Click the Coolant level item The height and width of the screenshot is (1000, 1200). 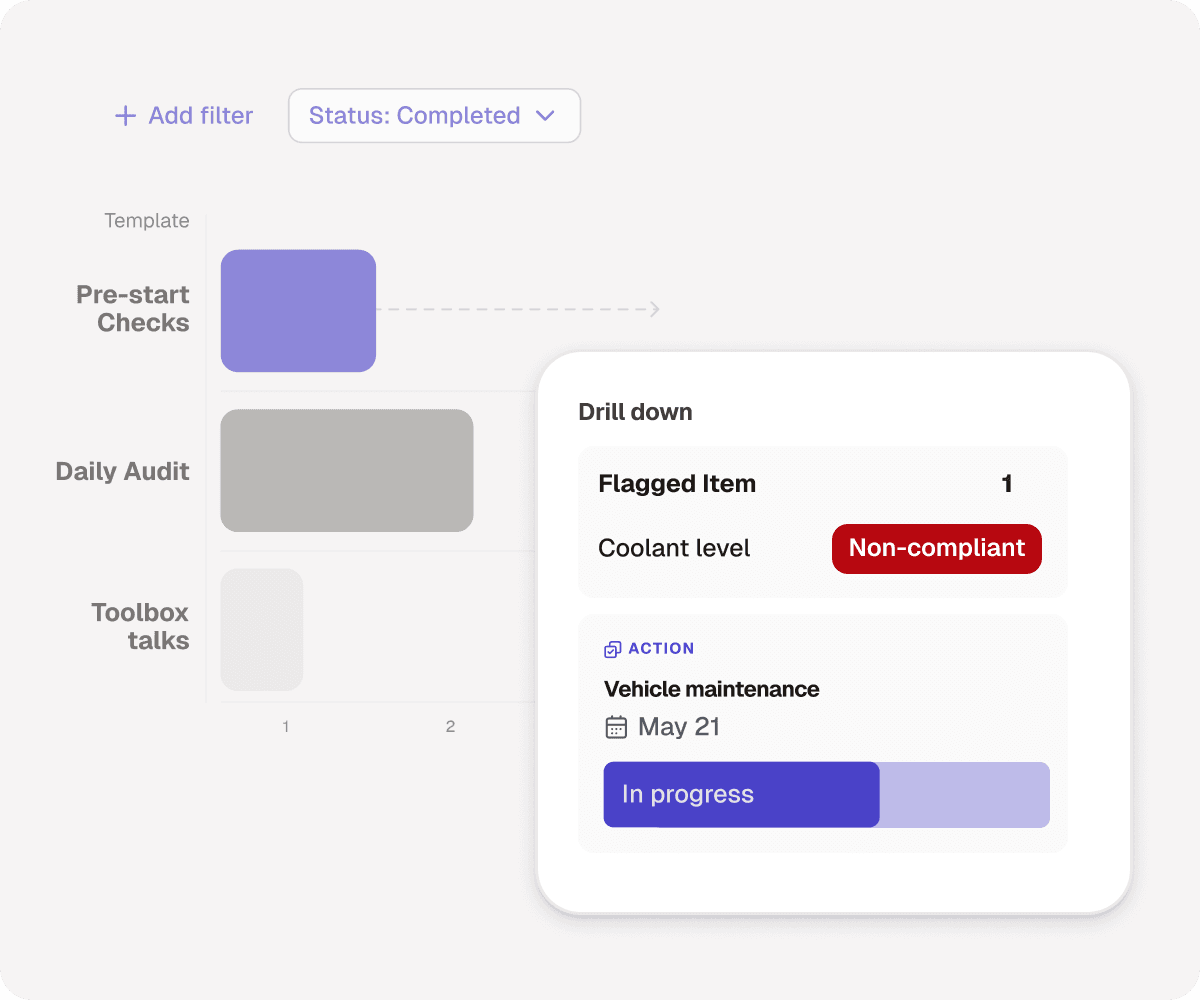point(674,549)
